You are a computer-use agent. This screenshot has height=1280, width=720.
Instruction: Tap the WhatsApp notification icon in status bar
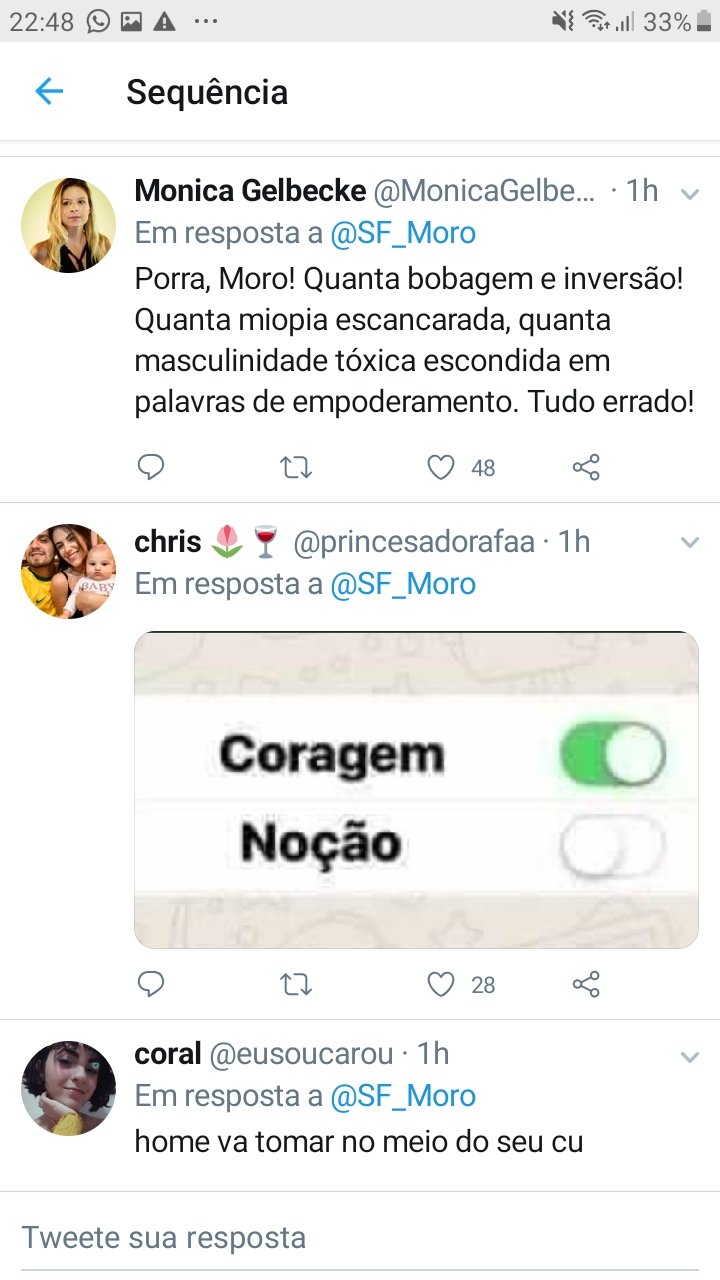(x=98, y=21)
